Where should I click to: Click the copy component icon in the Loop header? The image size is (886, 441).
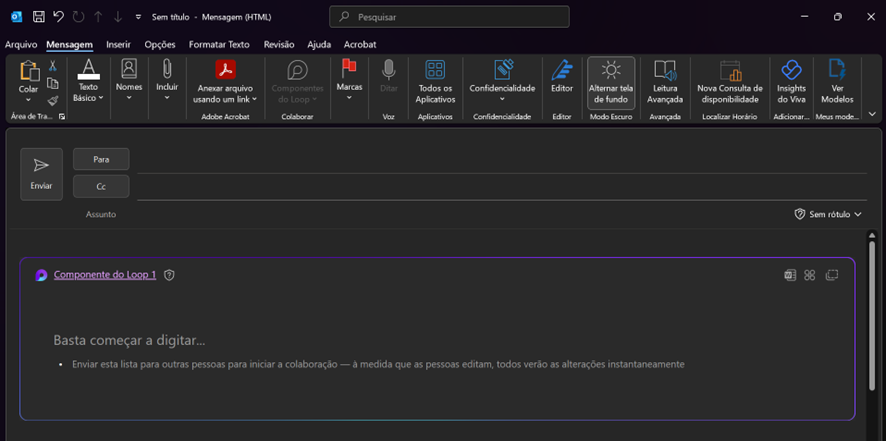coord(831,275)
